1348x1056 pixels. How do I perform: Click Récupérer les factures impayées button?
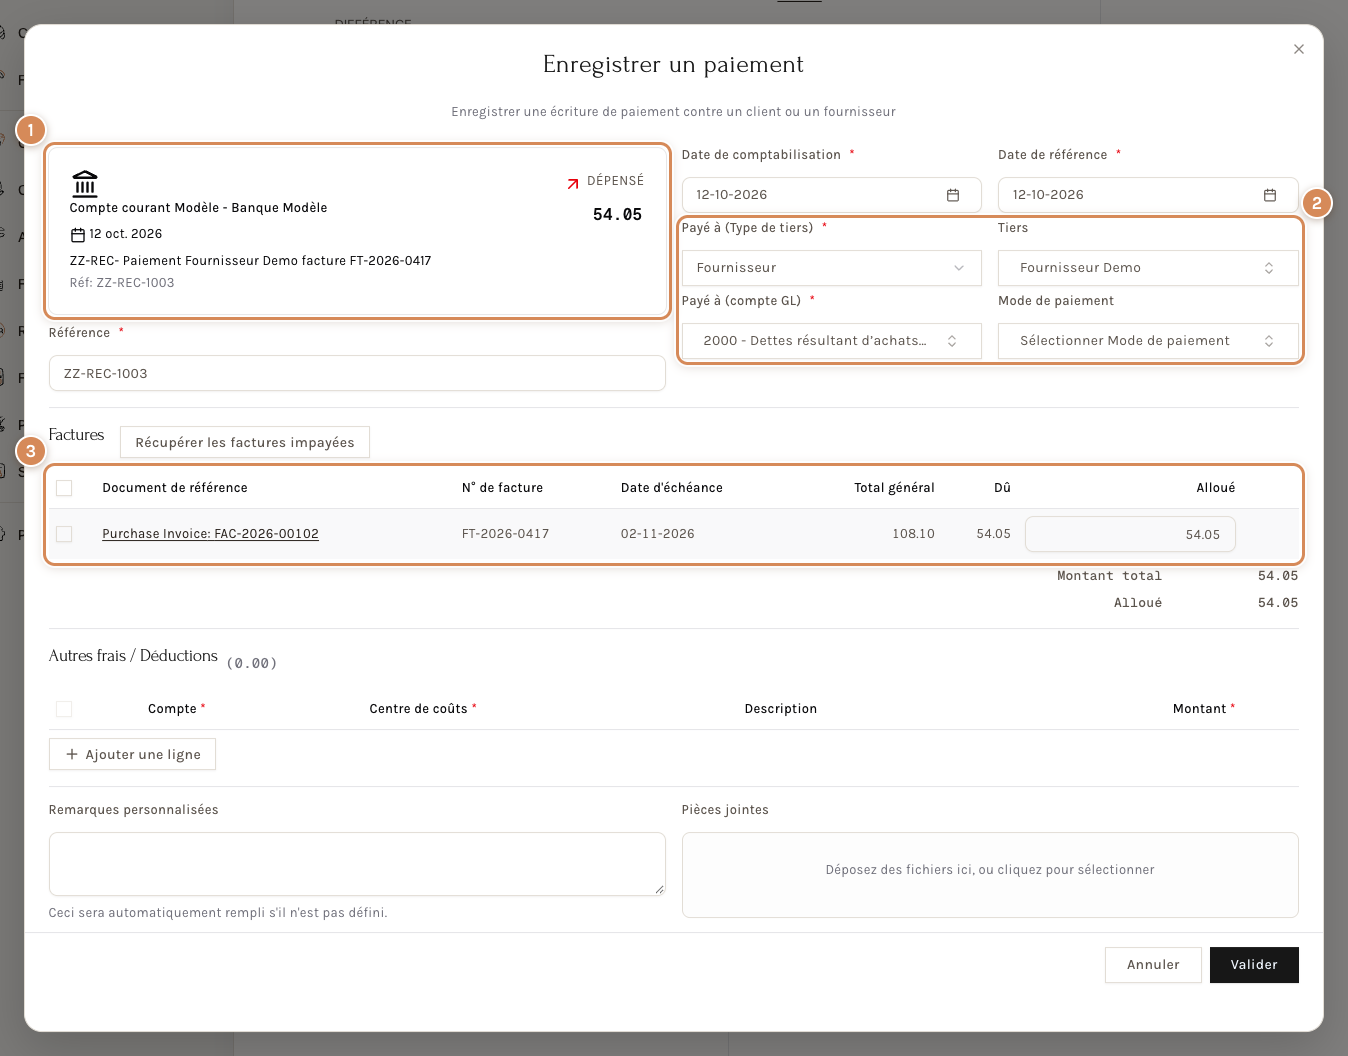[x=245, y=442]
